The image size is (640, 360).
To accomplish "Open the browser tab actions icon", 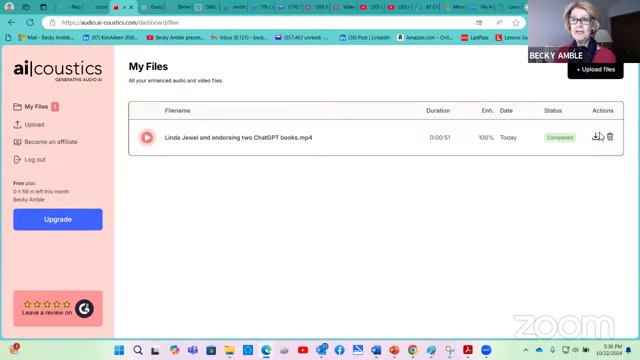I will point(43,7).
